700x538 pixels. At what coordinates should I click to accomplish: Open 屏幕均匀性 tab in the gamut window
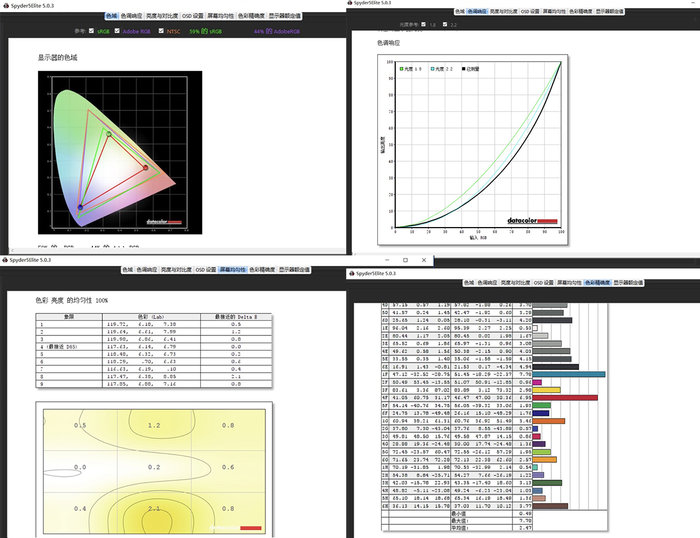click(x=221, y=16)
